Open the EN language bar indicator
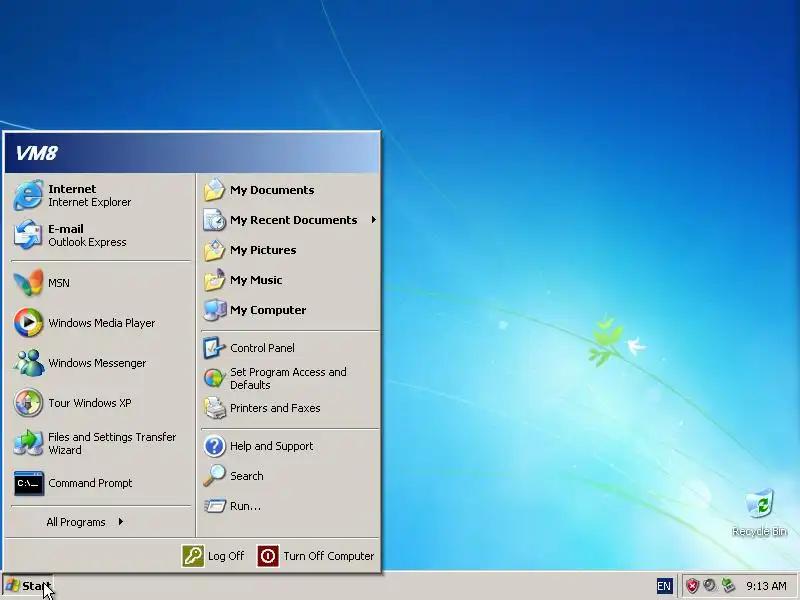Viewport: 800px width, 600px height. click(x=664, y=586)
